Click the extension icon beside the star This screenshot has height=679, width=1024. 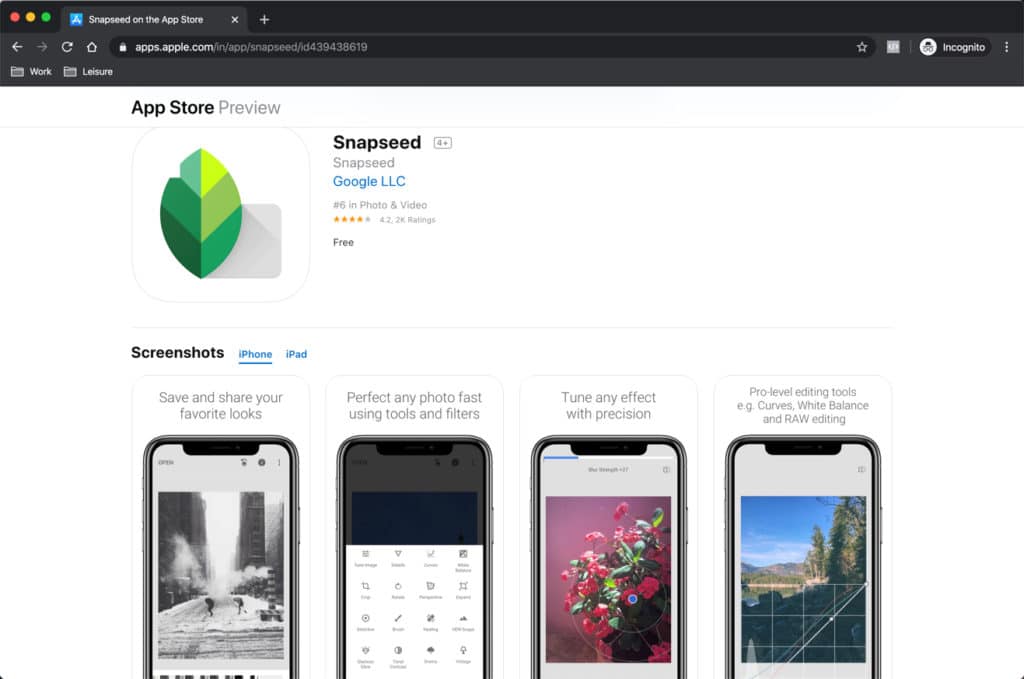pos(893,47)
